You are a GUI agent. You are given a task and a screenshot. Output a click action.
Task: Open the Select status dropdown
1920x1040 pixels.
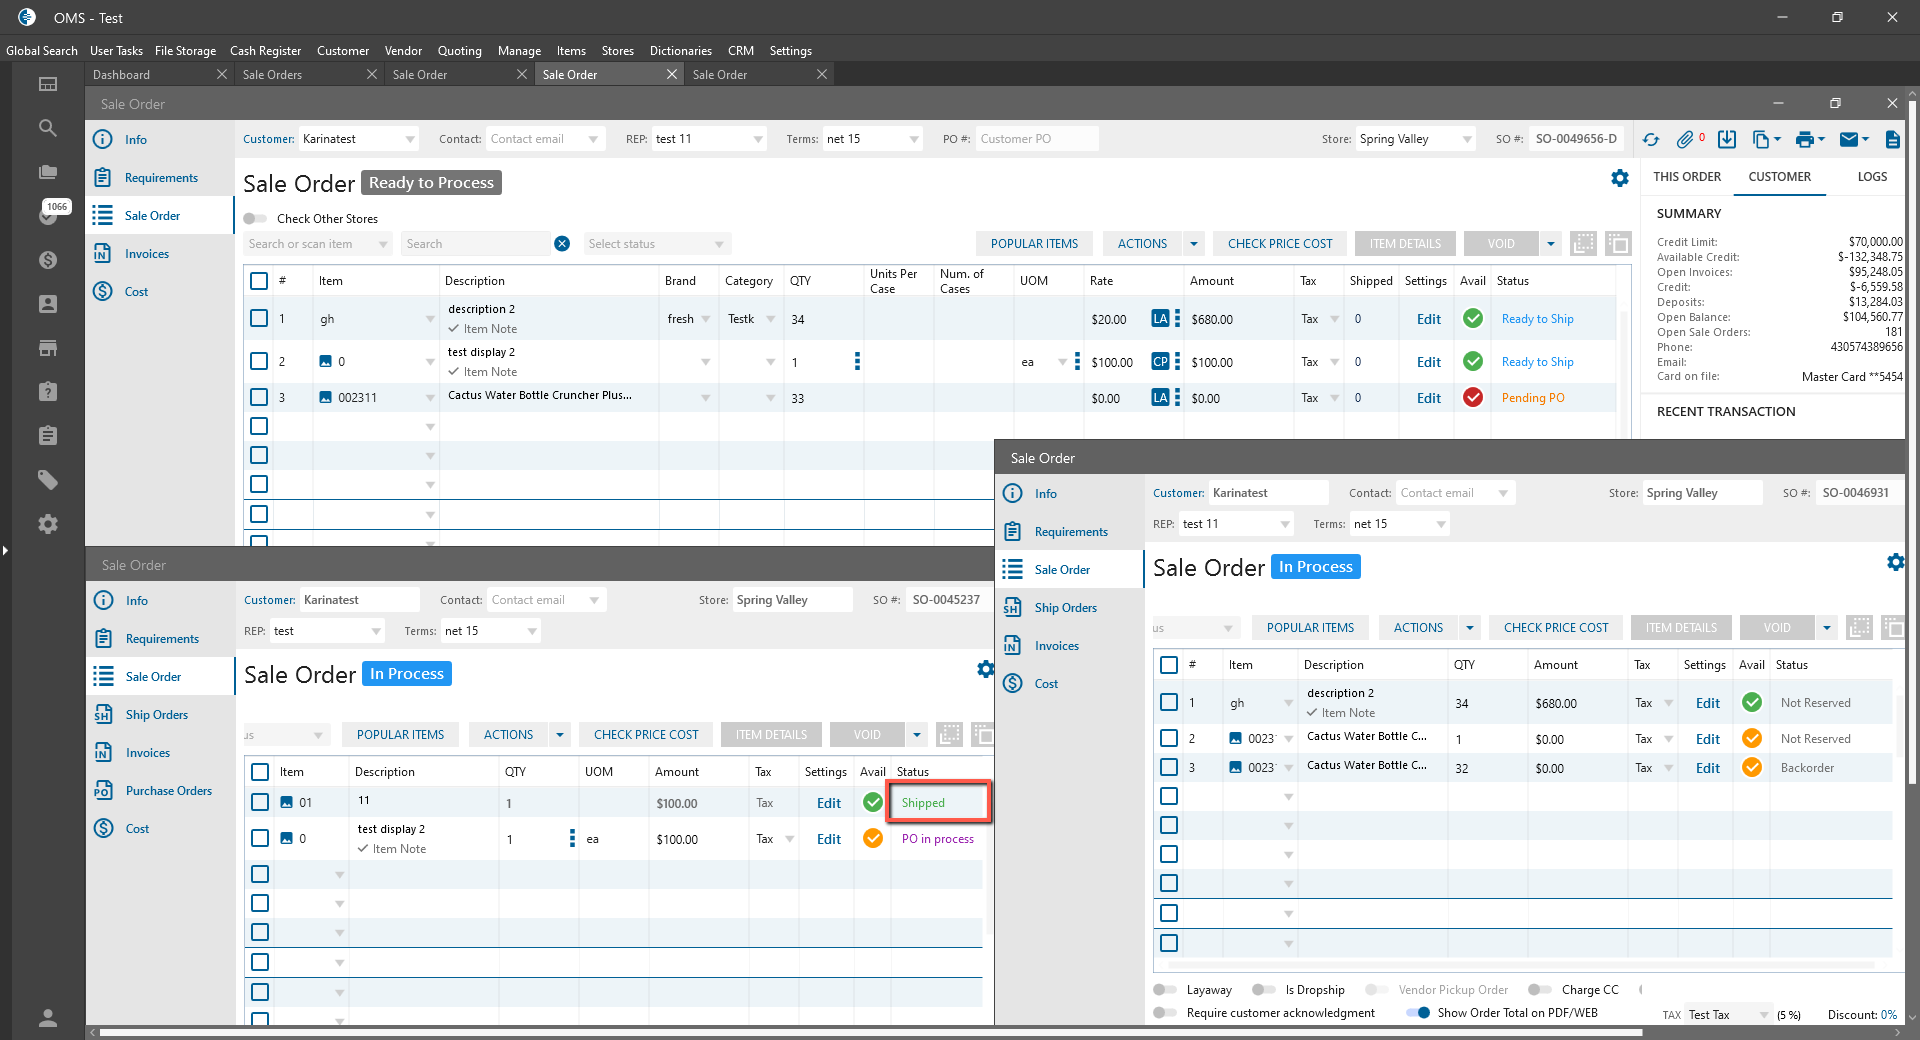656,244
